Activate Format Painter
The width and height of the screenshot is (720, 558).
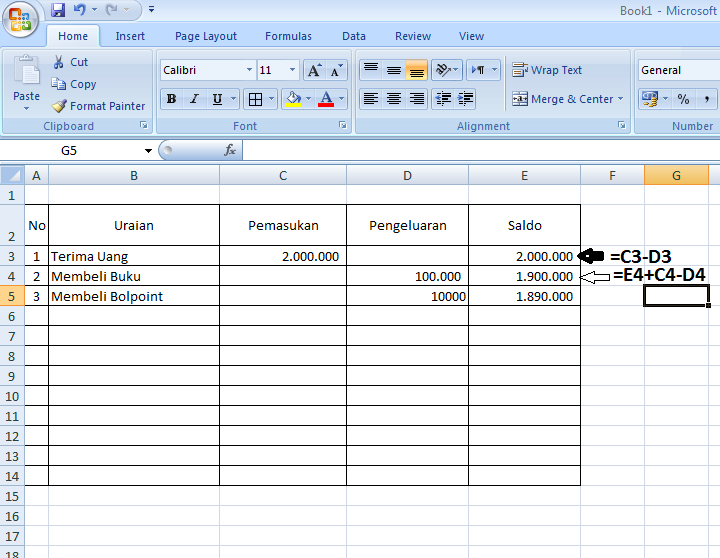(x=98, y=106)
